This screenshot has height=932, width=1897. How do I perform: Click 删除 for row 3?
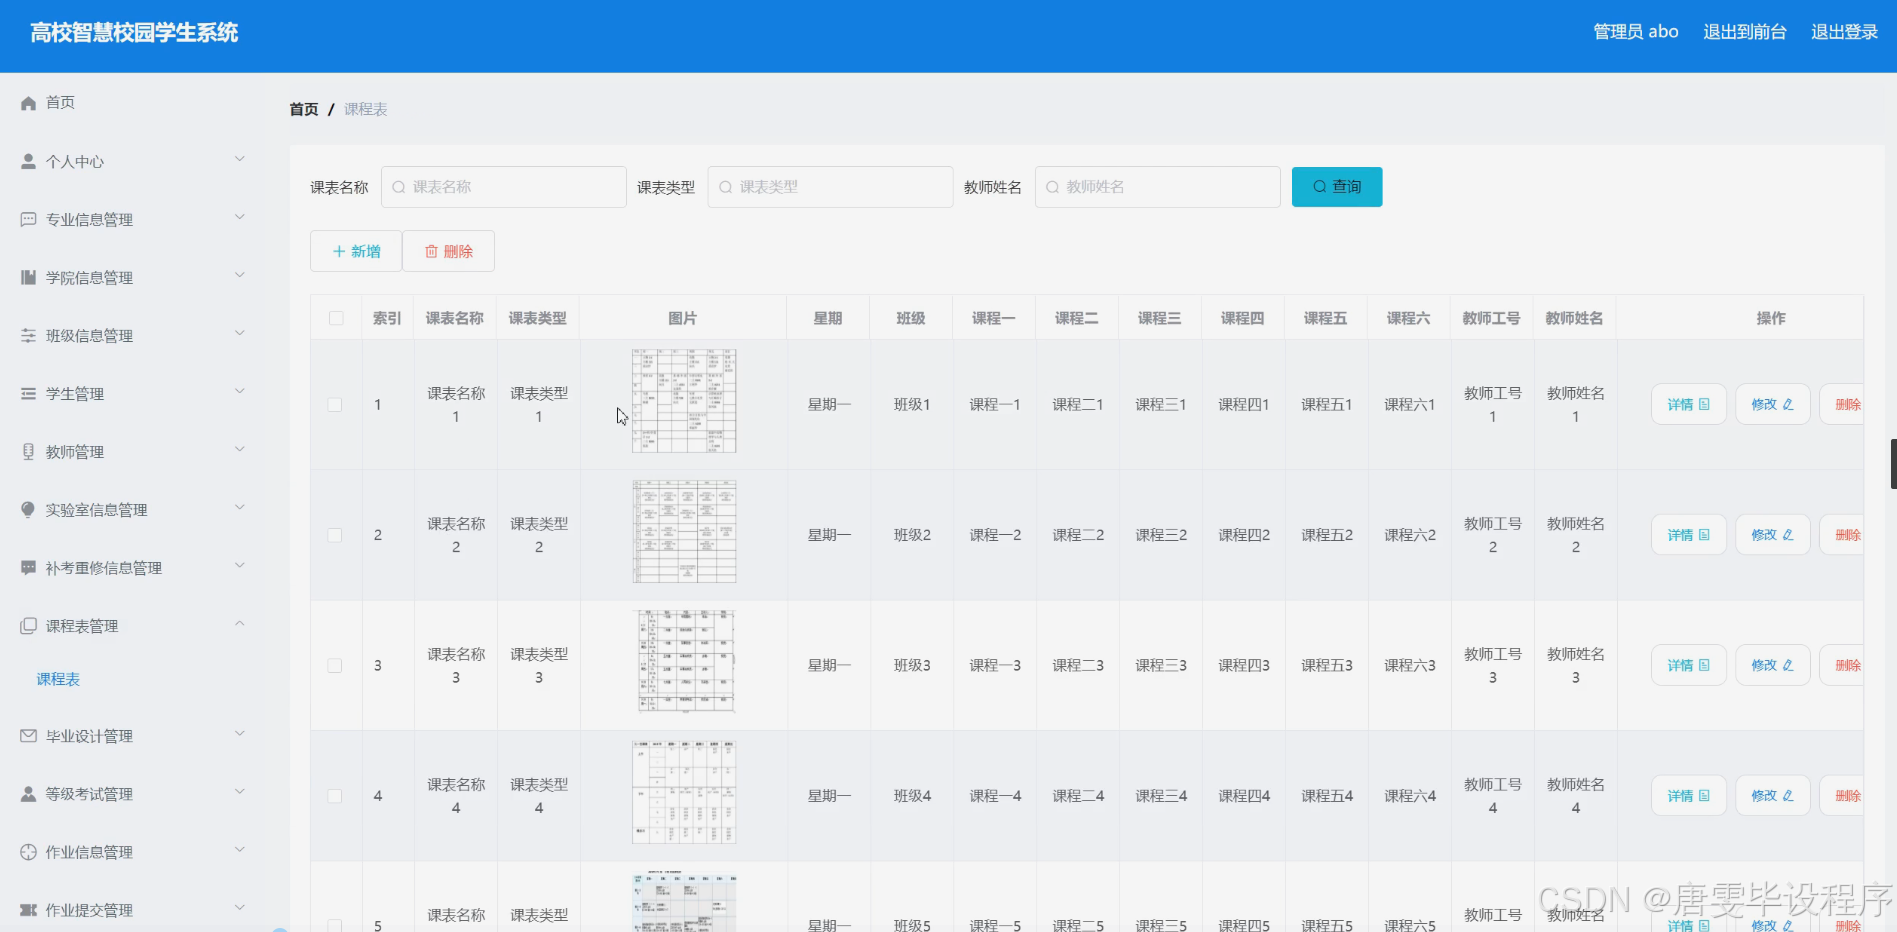[1842, 666]
